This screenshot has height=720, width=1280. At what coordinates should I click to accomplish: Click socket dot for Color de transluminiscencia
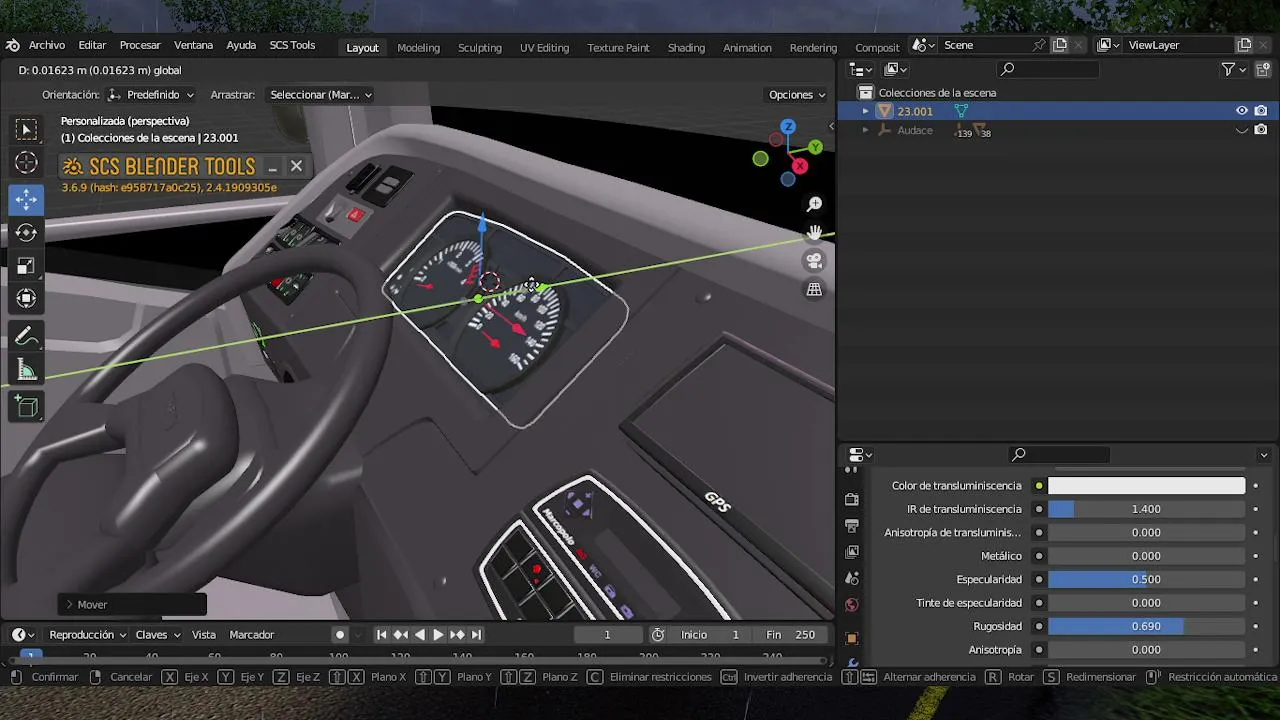(x=1039, y=486)
